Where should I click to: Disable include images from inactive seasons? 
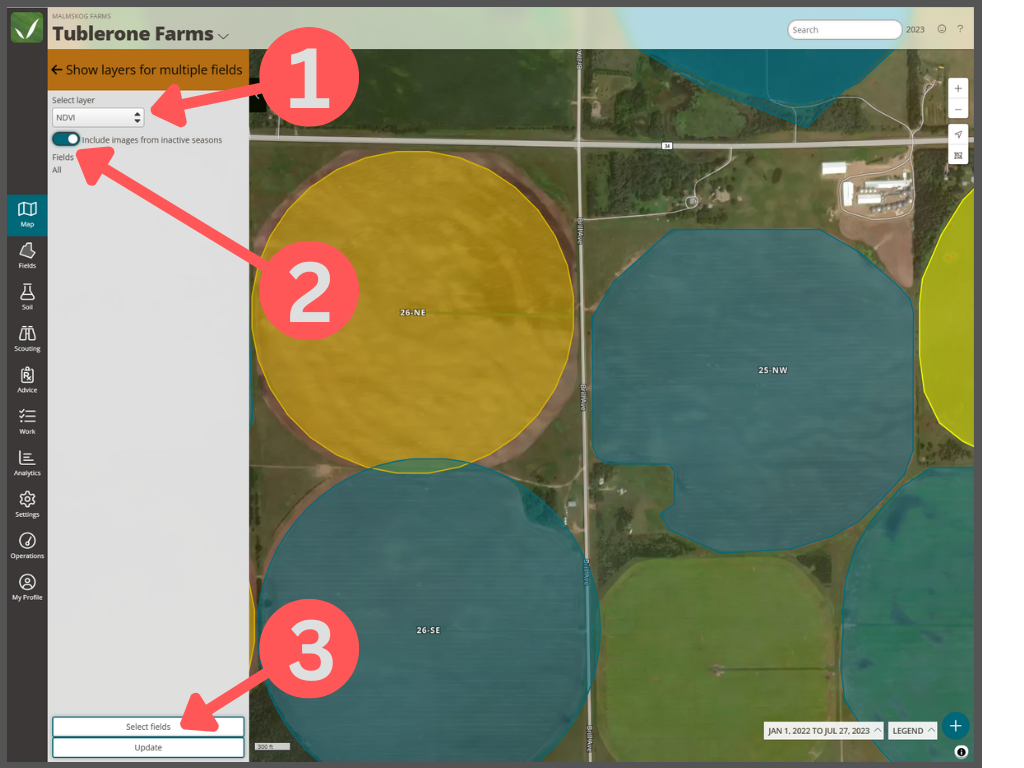(66, 139)
